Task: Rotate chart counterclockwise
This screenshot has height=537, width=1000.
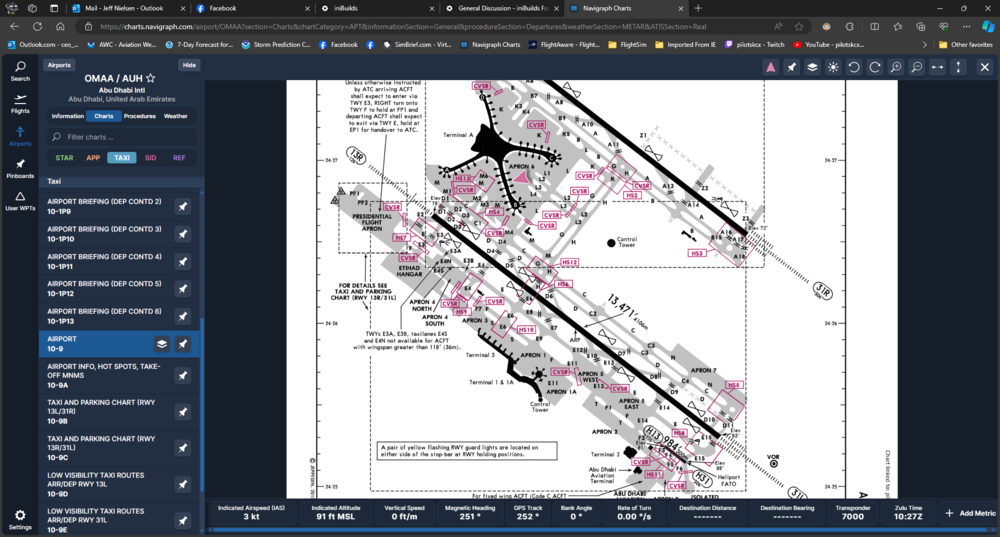Action: coord(854,67)
